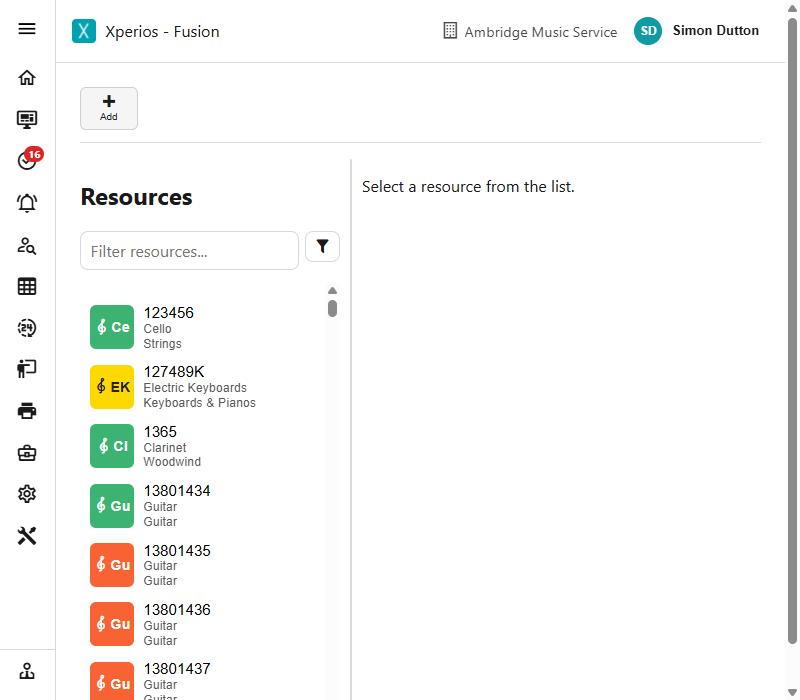Select the green Ce cello resource icon
The height and width of the screenshot is (700, 800).
click(112, 327)
